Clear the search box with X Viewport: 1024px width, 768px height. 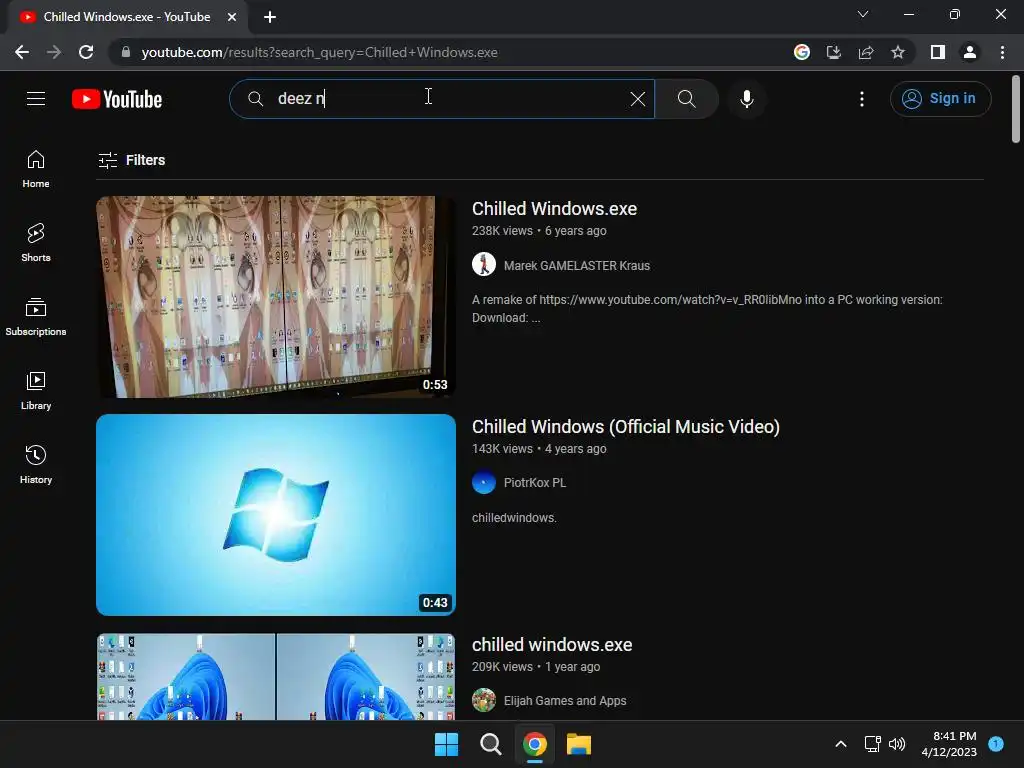pyautogui.click(x=637, y=99)
